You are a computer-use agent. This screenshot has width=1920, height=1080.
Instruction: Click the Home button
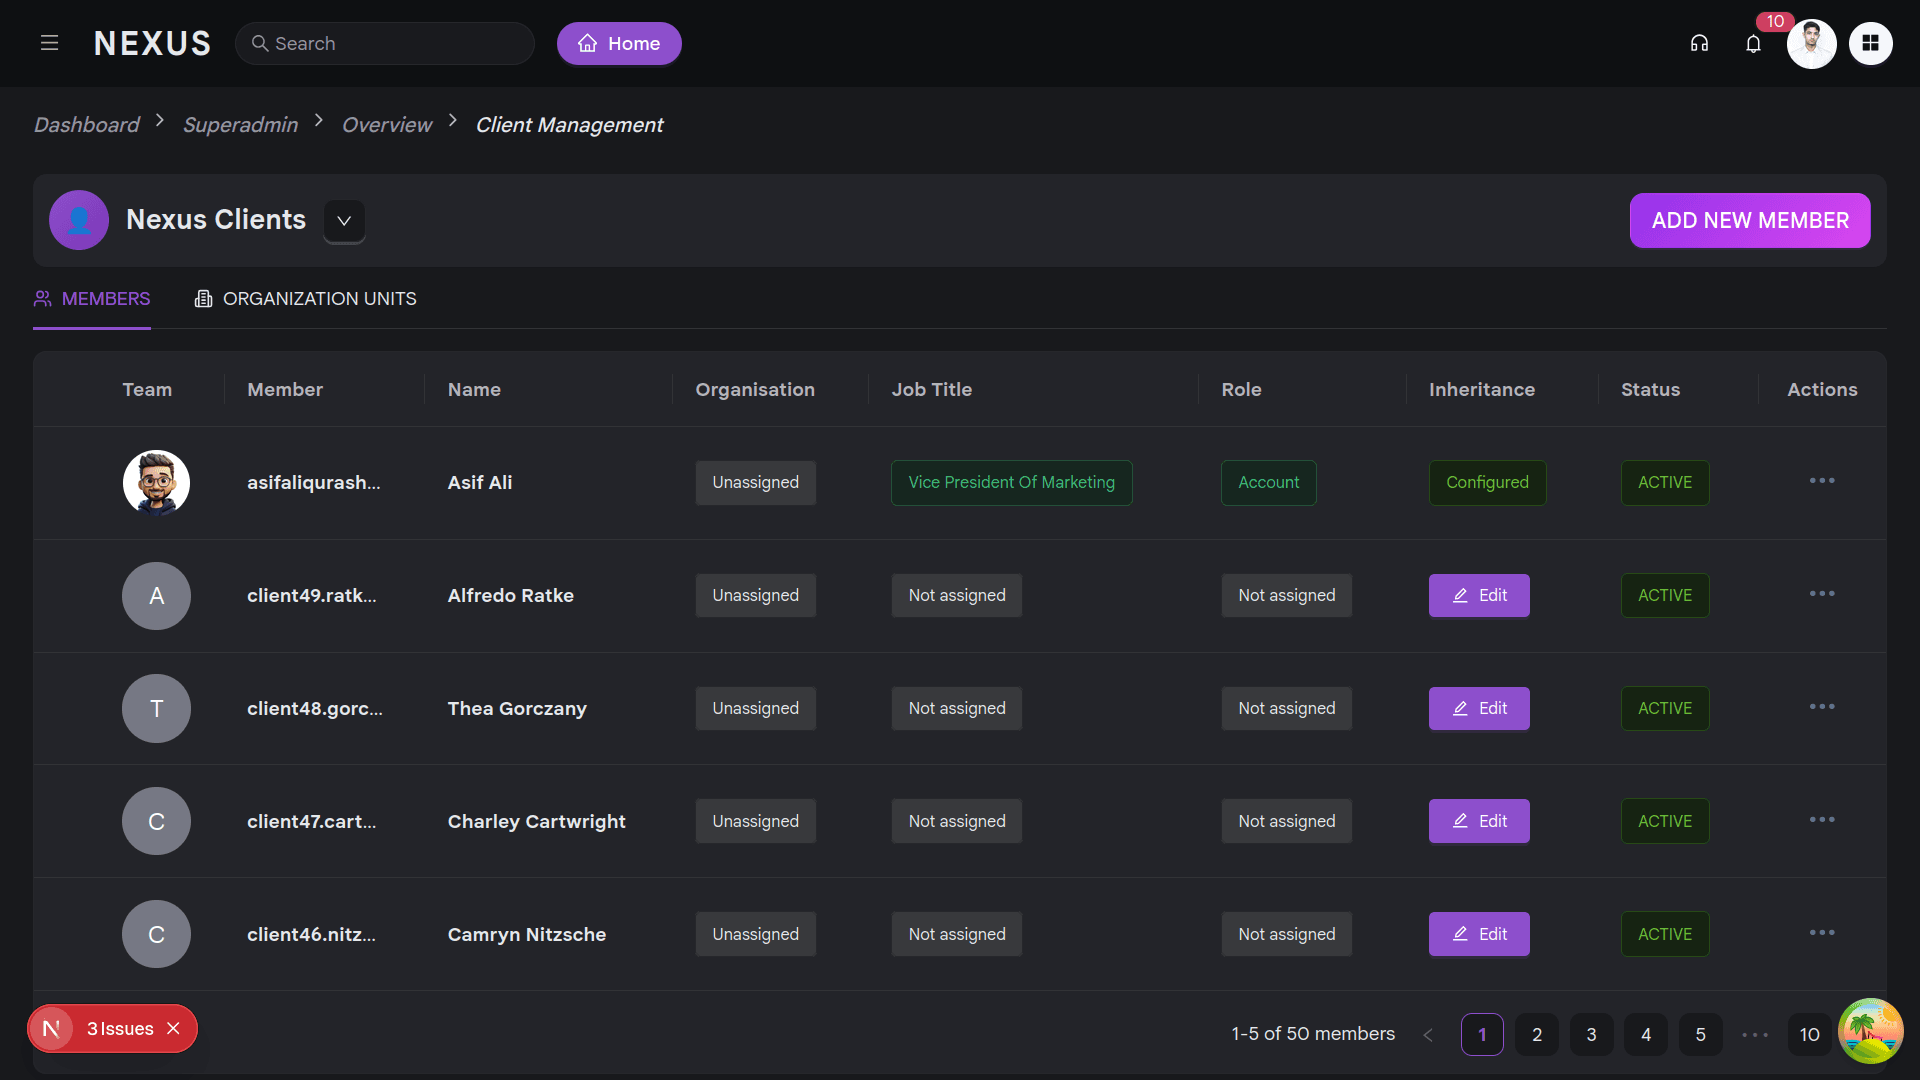(x=619, y=43)
